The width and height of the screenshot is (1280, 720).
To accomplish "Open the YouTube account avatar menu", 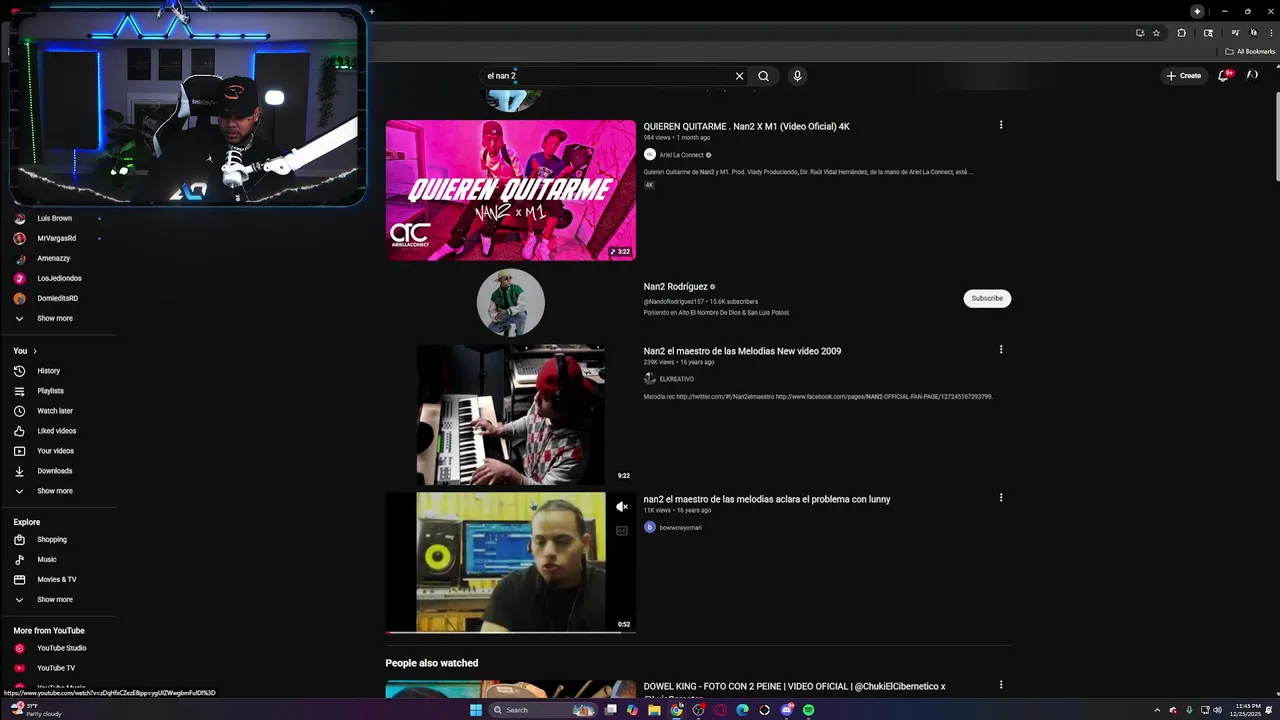I will (x=1252, y=75).
